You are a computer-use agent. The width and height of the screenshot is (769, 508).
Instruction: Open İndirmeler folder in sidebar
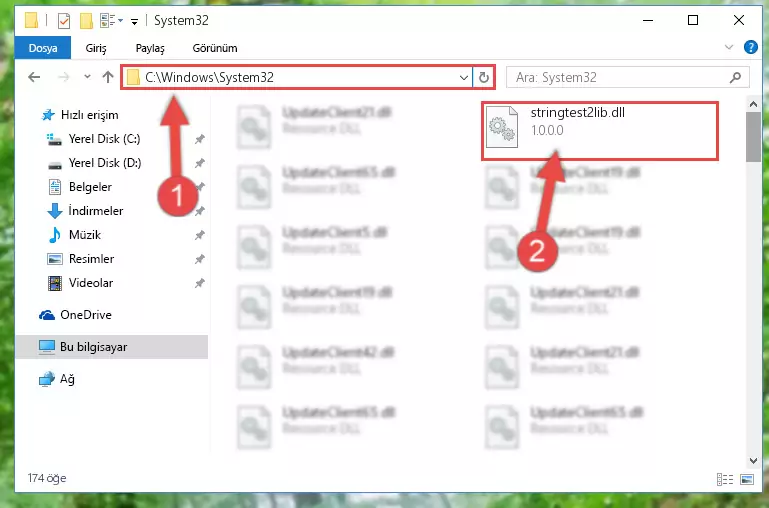pyautogui.click(x=96, y=211)
